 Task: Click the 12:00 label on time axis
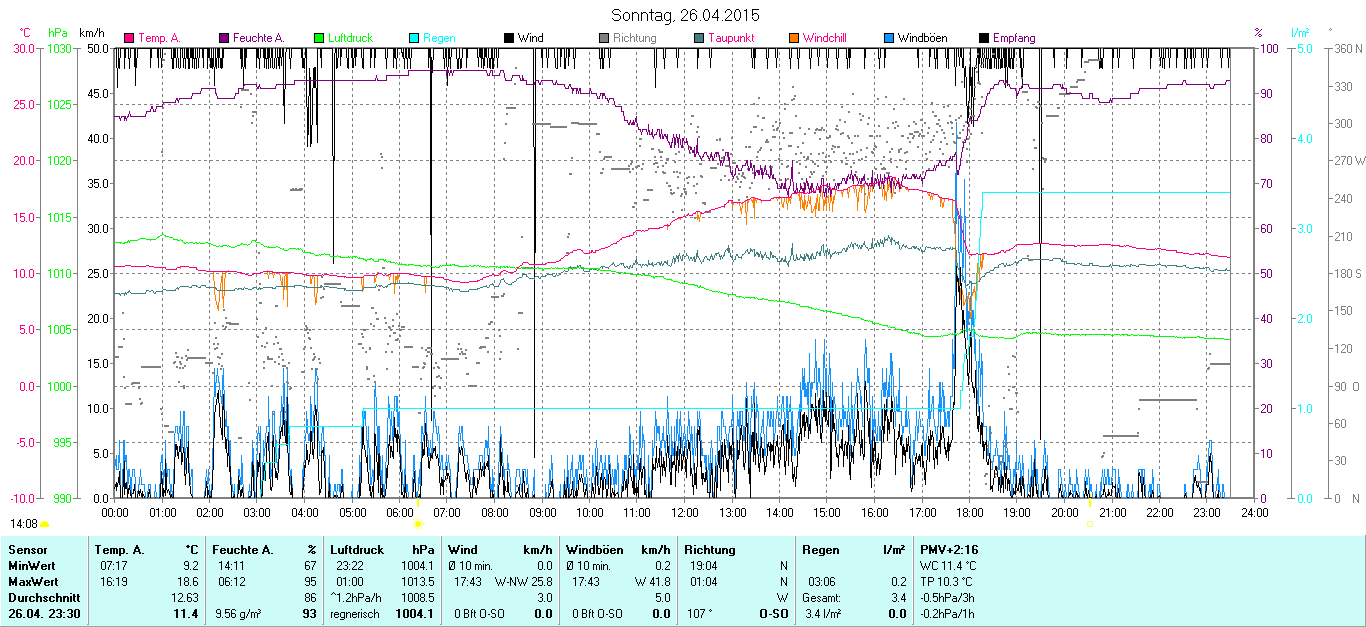(x=685, y=512)
